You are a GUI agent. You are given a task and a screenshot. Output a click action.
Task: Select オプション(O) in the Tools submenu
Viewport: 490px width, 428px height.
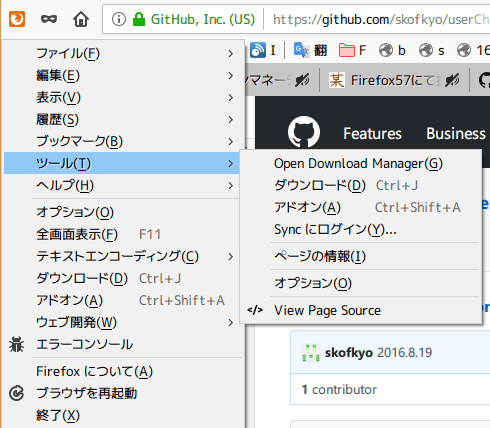[361, 283]
